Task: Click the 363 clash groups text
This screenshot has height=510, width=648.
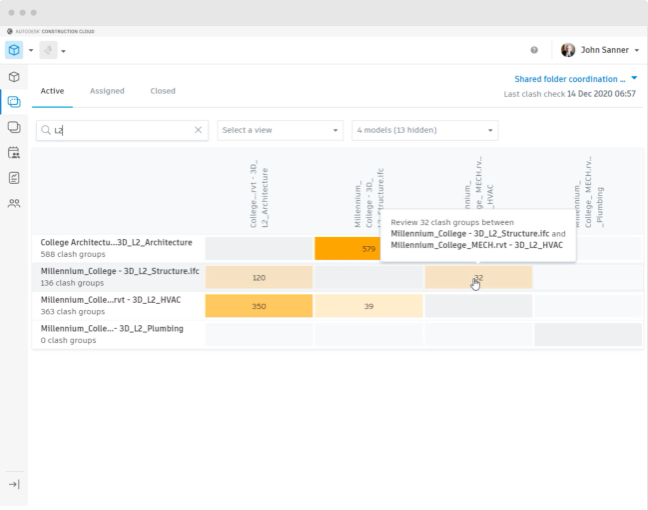Action: pyautogui.click(x=73, y=312)
